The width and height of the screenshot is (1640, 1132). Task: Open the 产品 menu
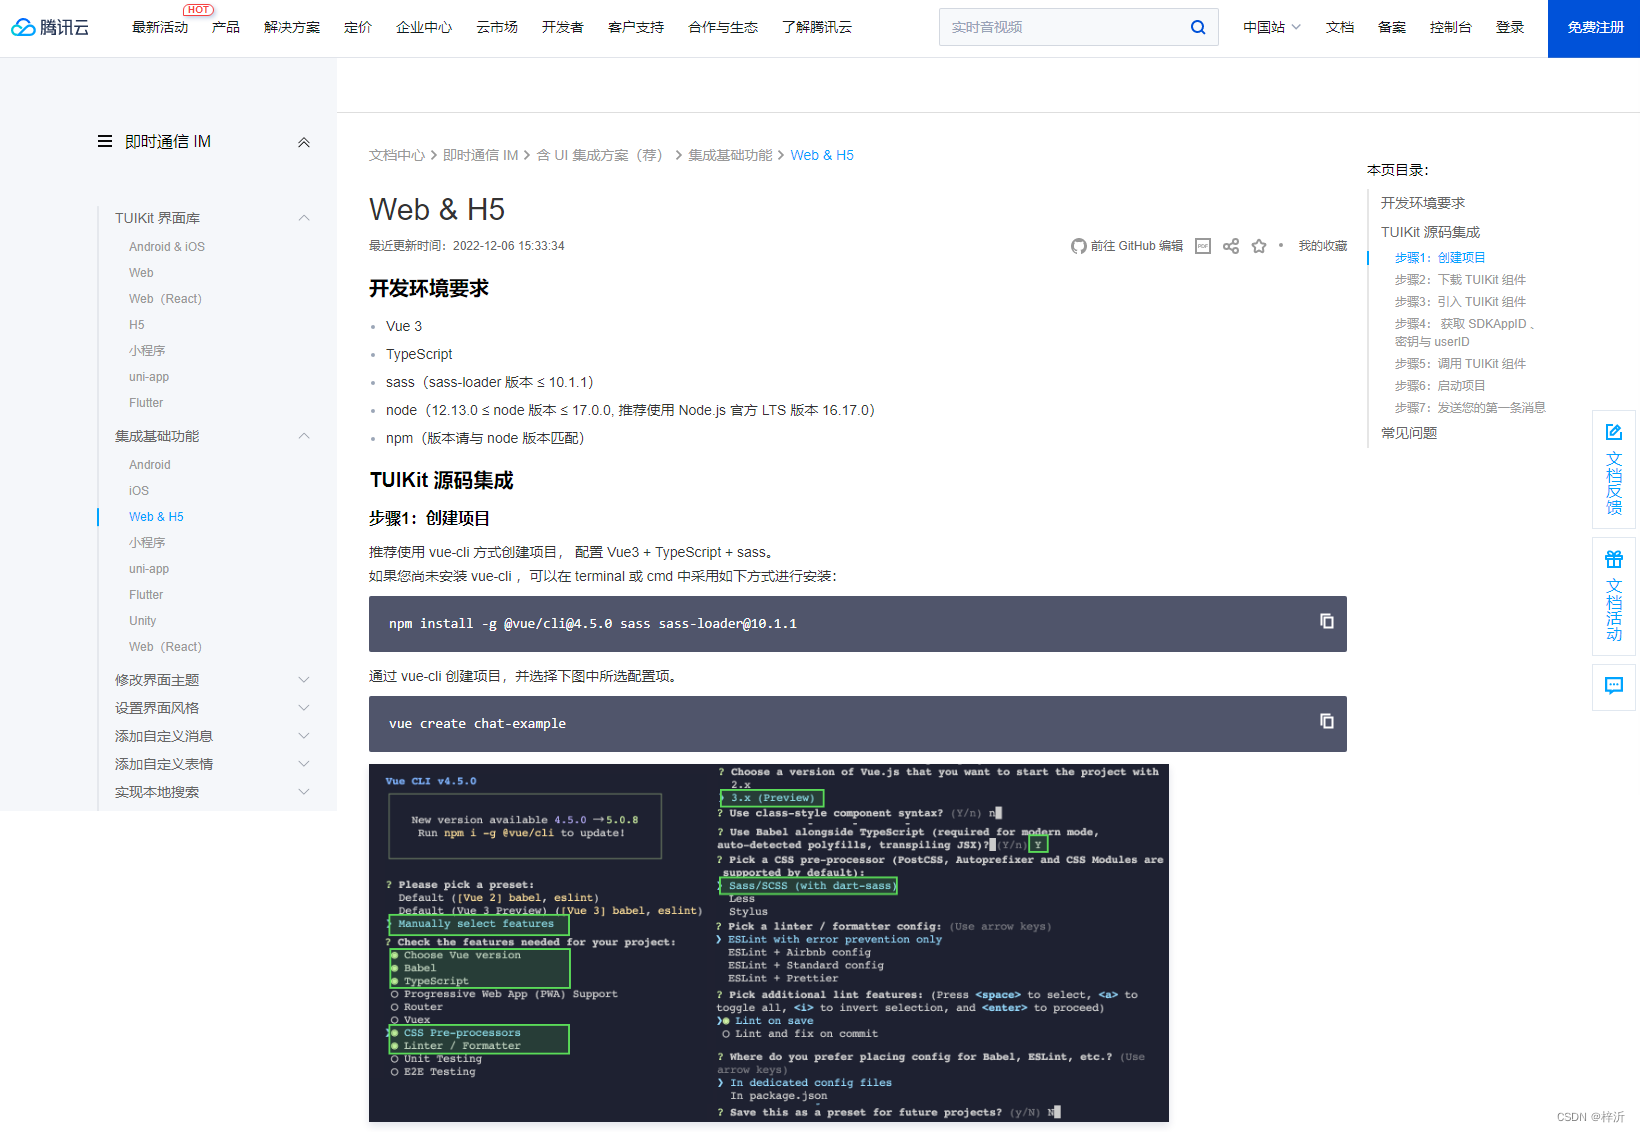click(226, 27)
